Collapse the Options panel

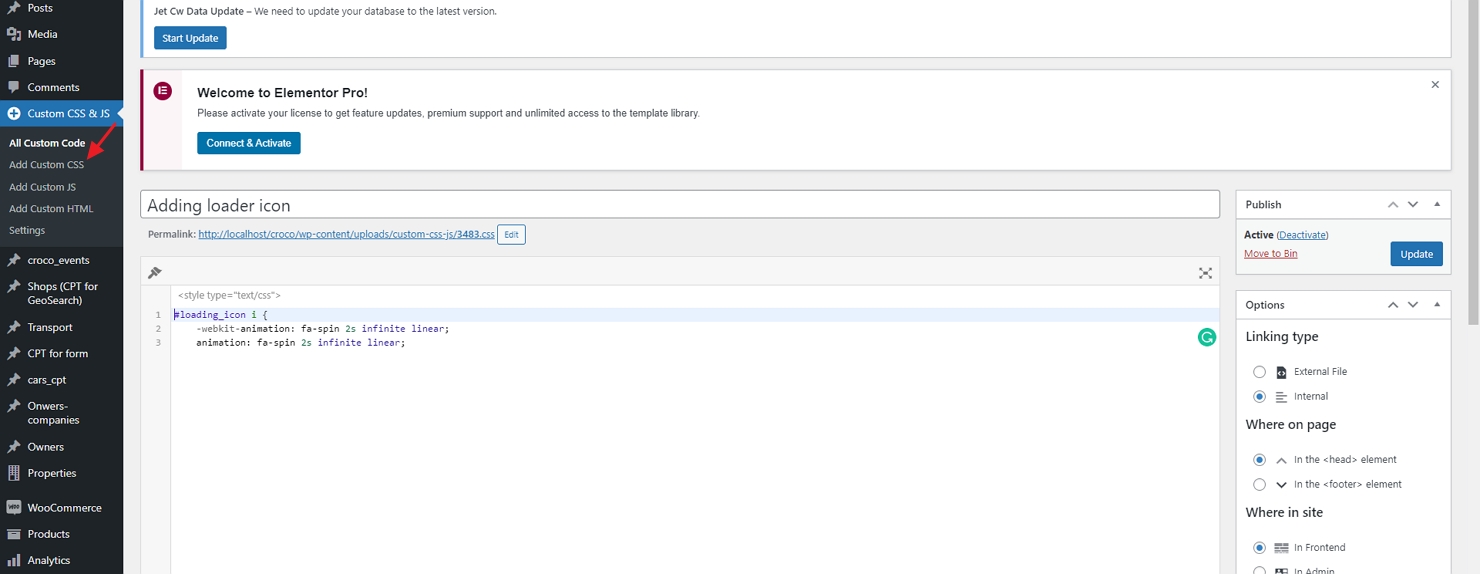tap(1437, 304)
